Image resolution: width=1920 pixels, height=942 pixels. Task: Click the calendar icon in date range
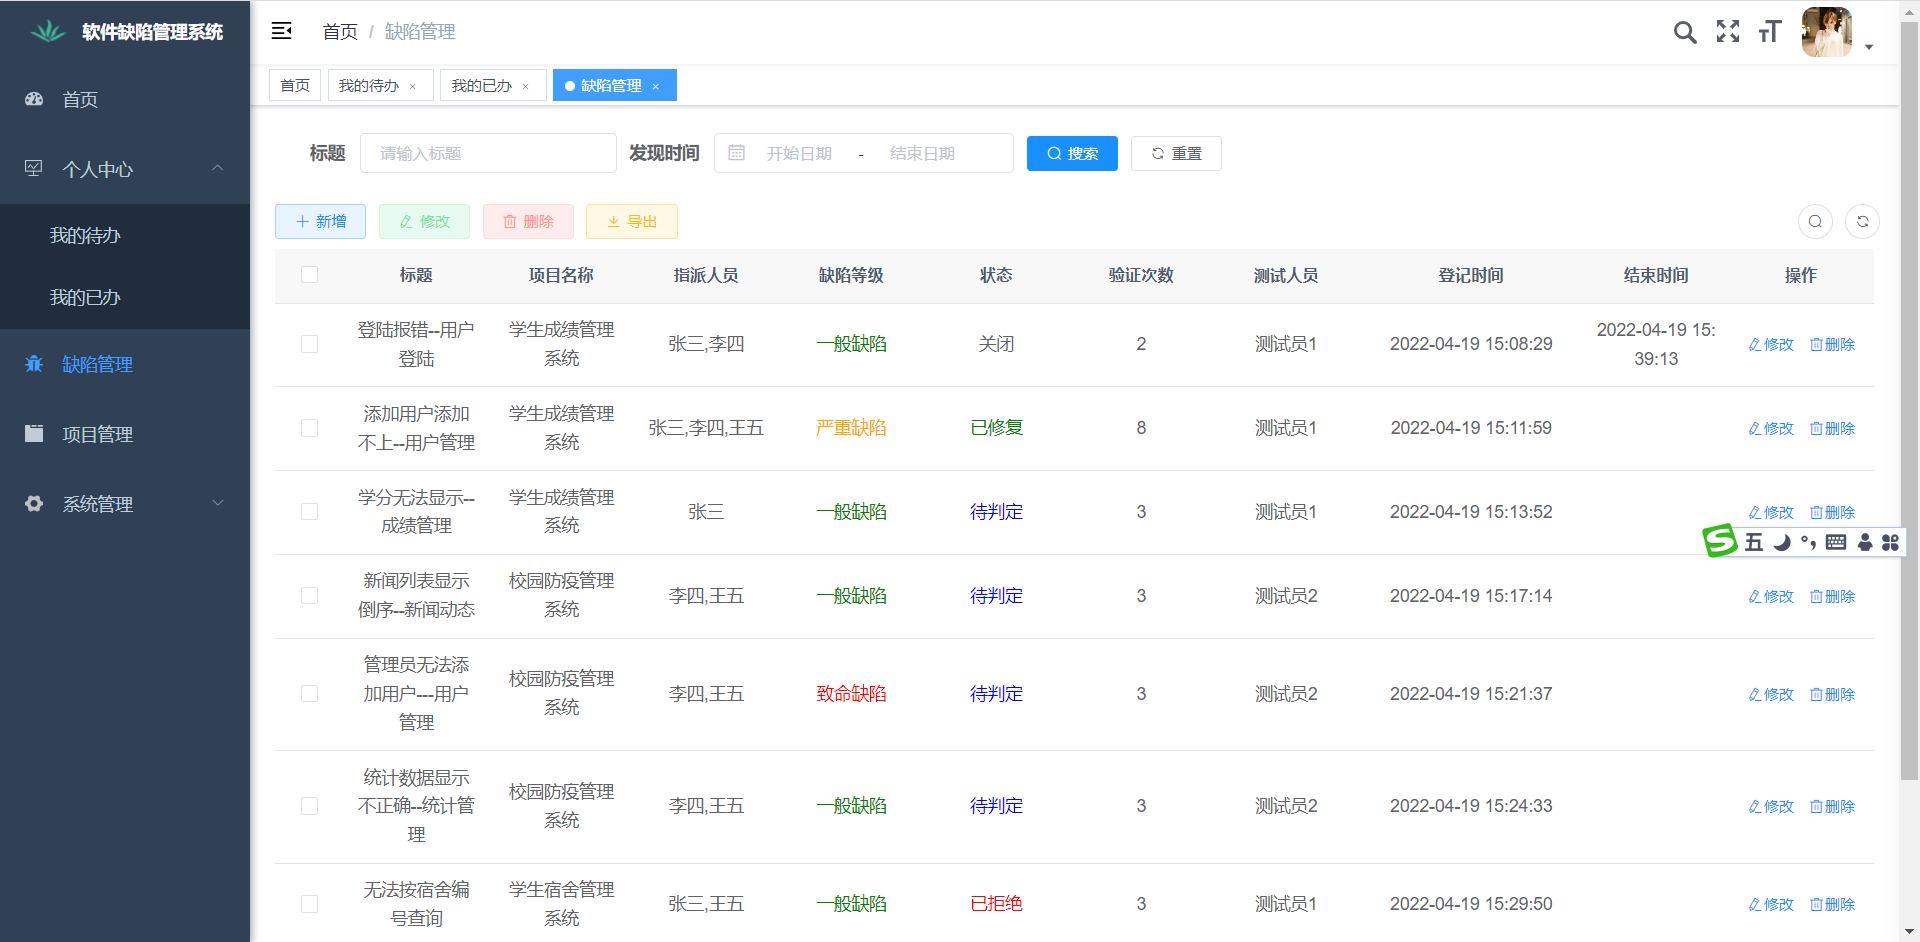737,153
